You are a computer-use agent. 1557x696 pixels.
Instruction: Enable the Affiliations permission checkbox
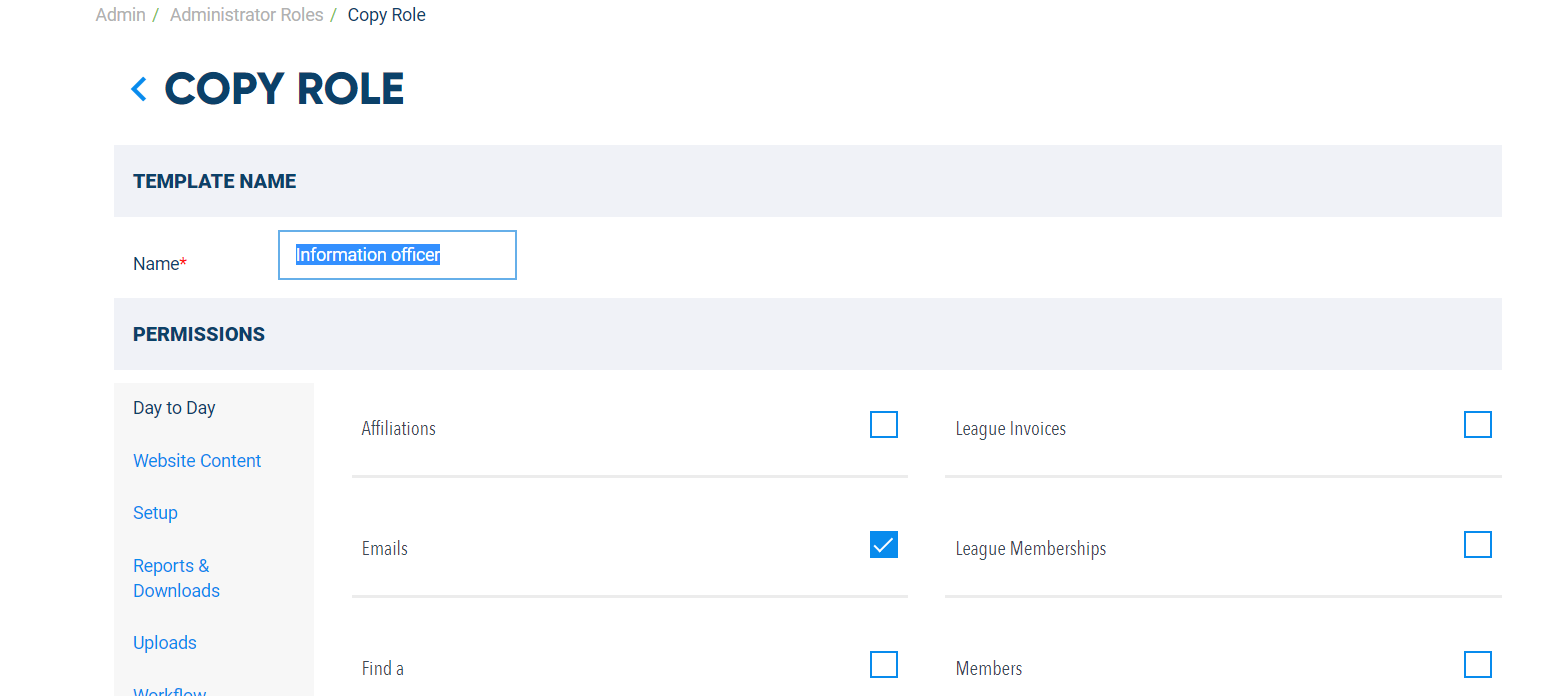pyautogui.click(x=884, y=425)
